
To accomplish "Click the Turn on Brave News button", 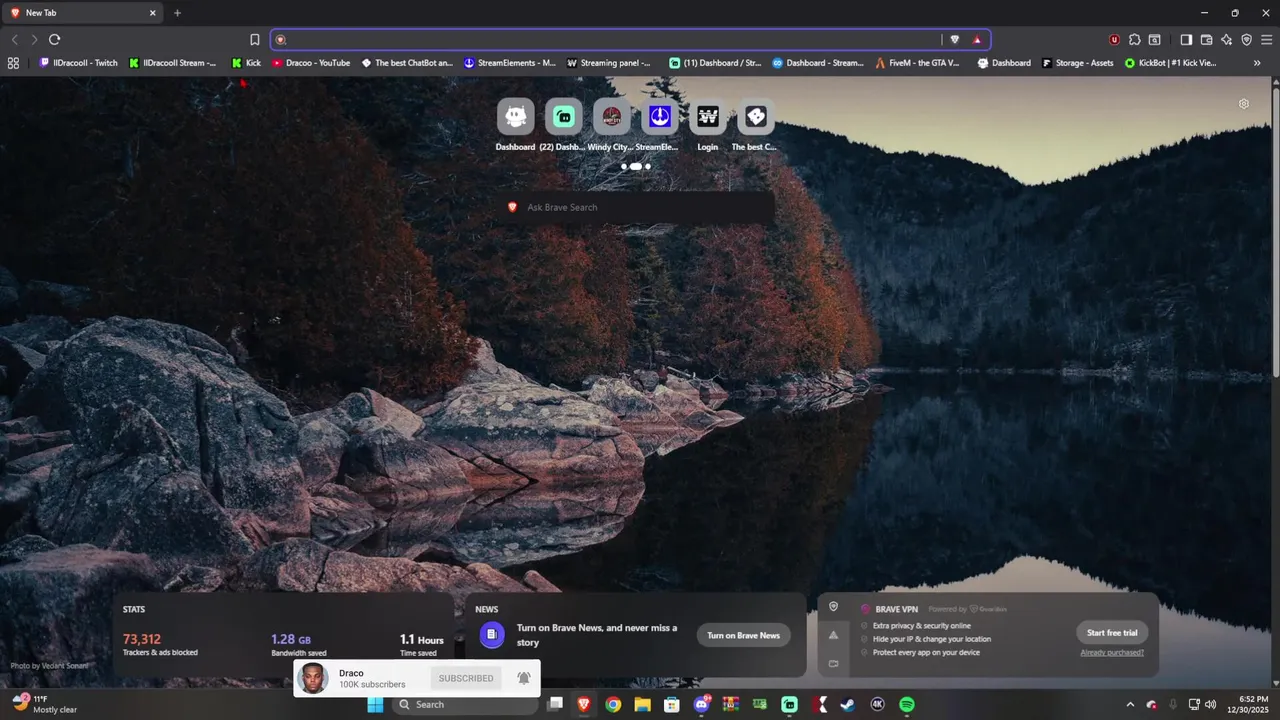I will pos(743,635).
